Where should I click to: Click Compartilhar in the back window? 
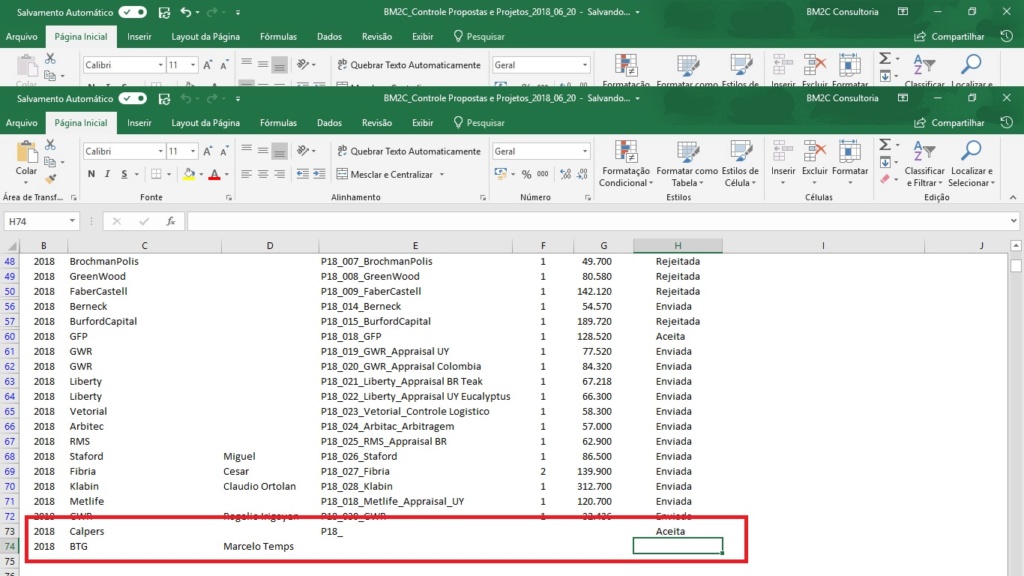pyautogui.click(x=949, y=37)
